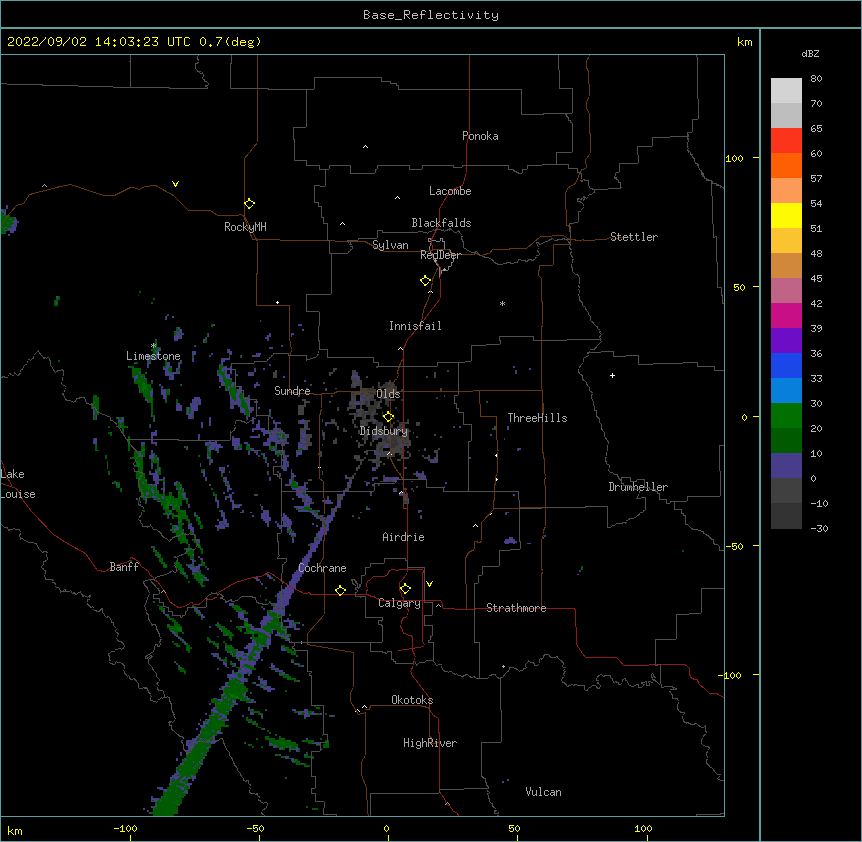Click the -100 tick on the horizontal axis

point(125,828)
